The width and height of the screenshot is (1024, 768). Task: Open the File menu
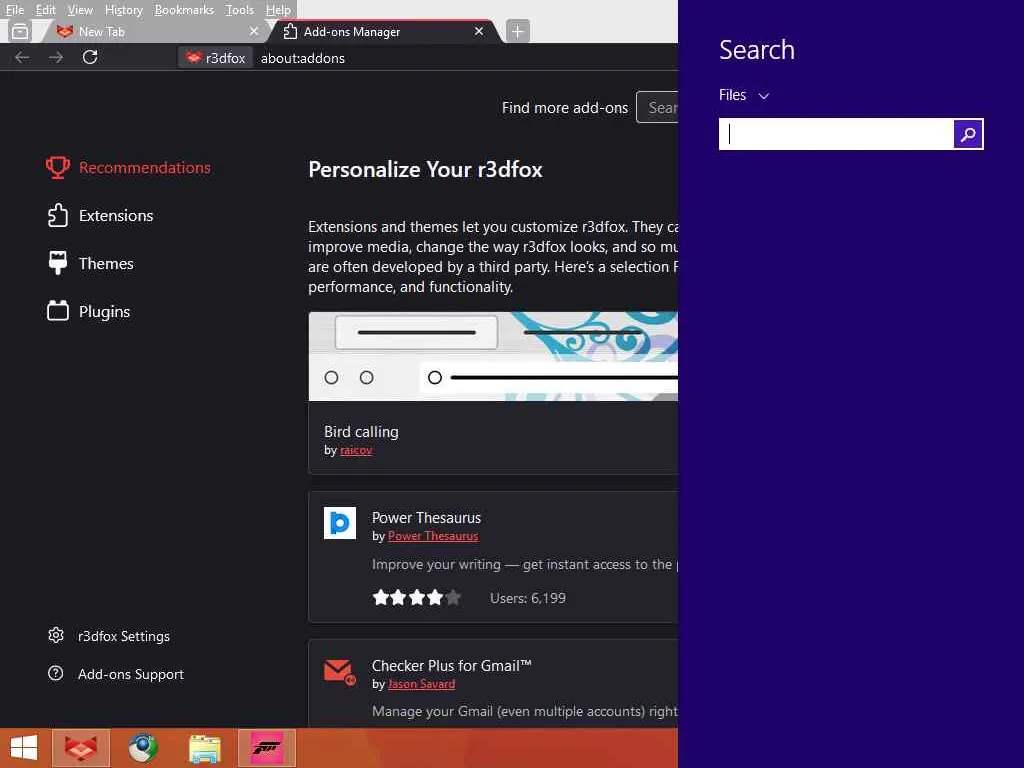[14, 10]
